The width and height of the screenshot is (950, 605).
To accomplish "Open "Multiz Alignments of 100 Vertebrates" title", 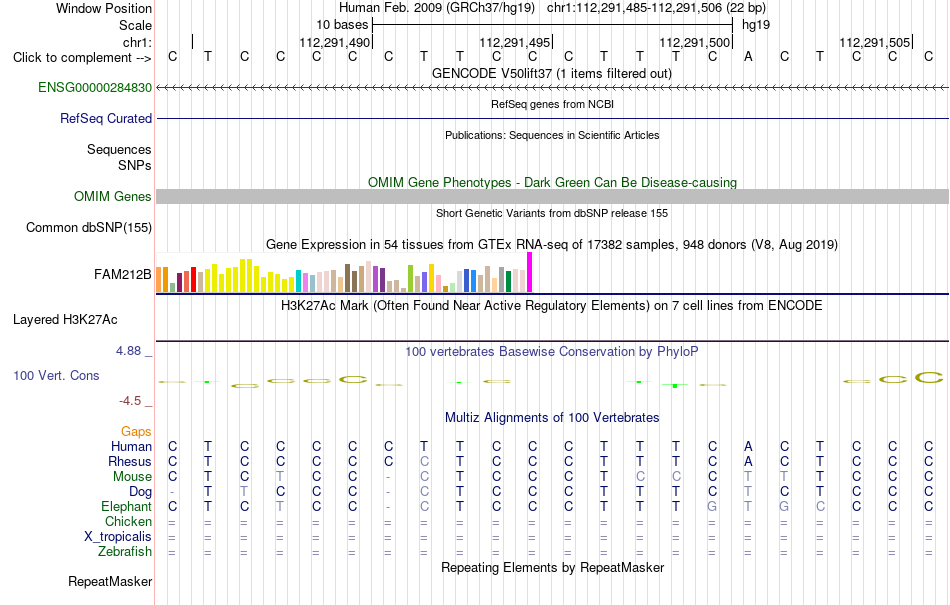I will tap(552, 417).
